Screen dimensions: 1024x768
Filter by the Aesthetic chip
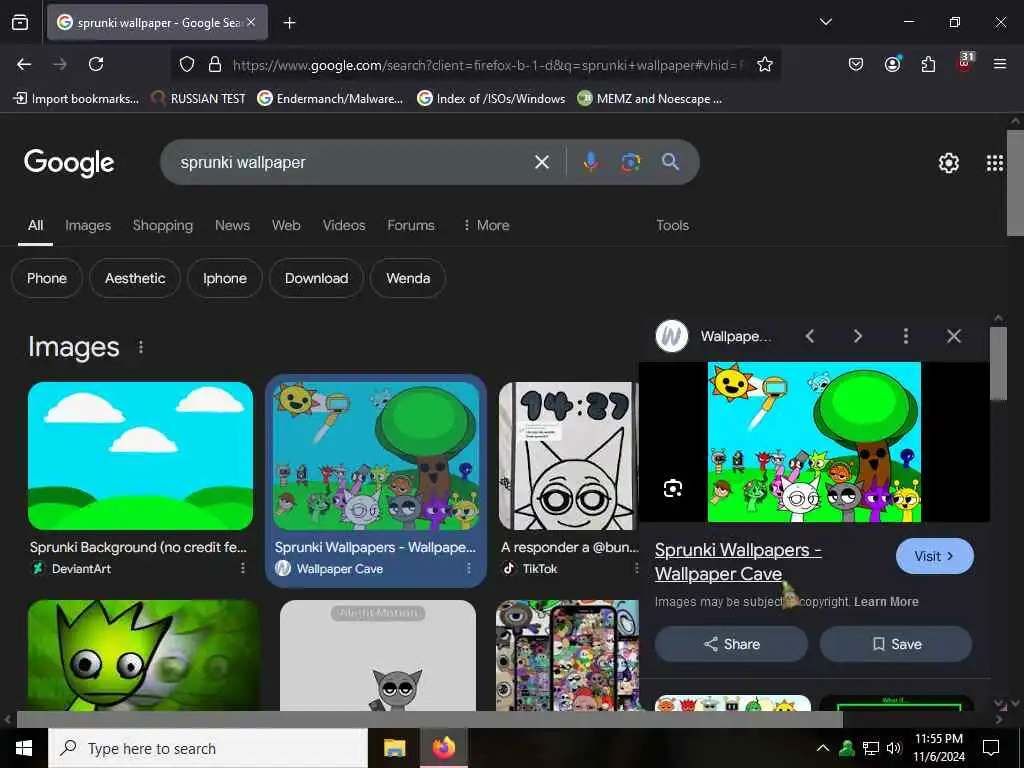[135, 278]
